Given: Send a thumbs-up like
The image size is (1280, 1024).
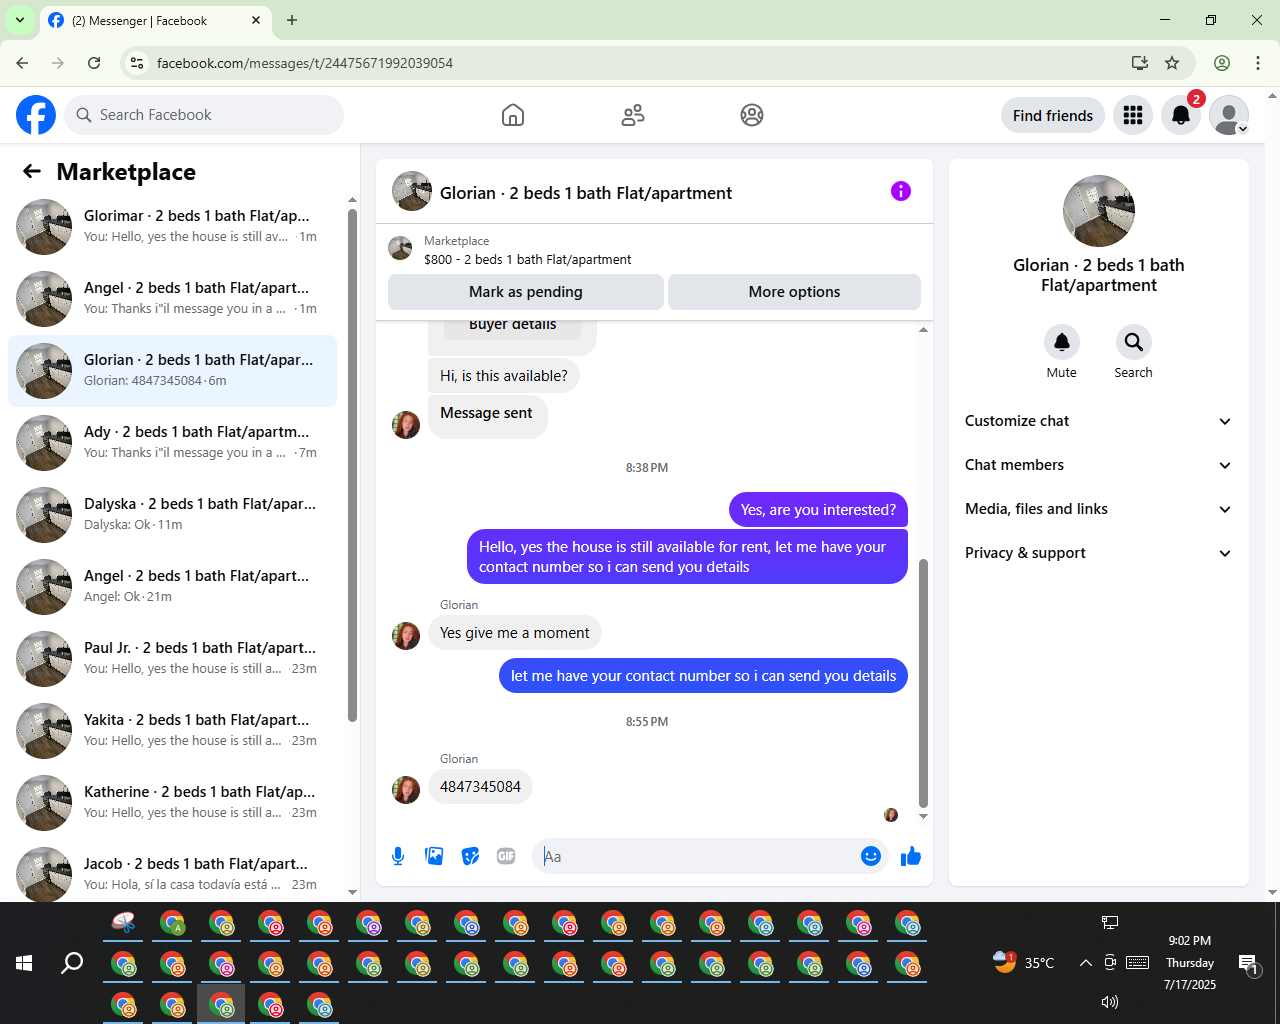Looking at the screenshot, I should click(x=910, y=856).
